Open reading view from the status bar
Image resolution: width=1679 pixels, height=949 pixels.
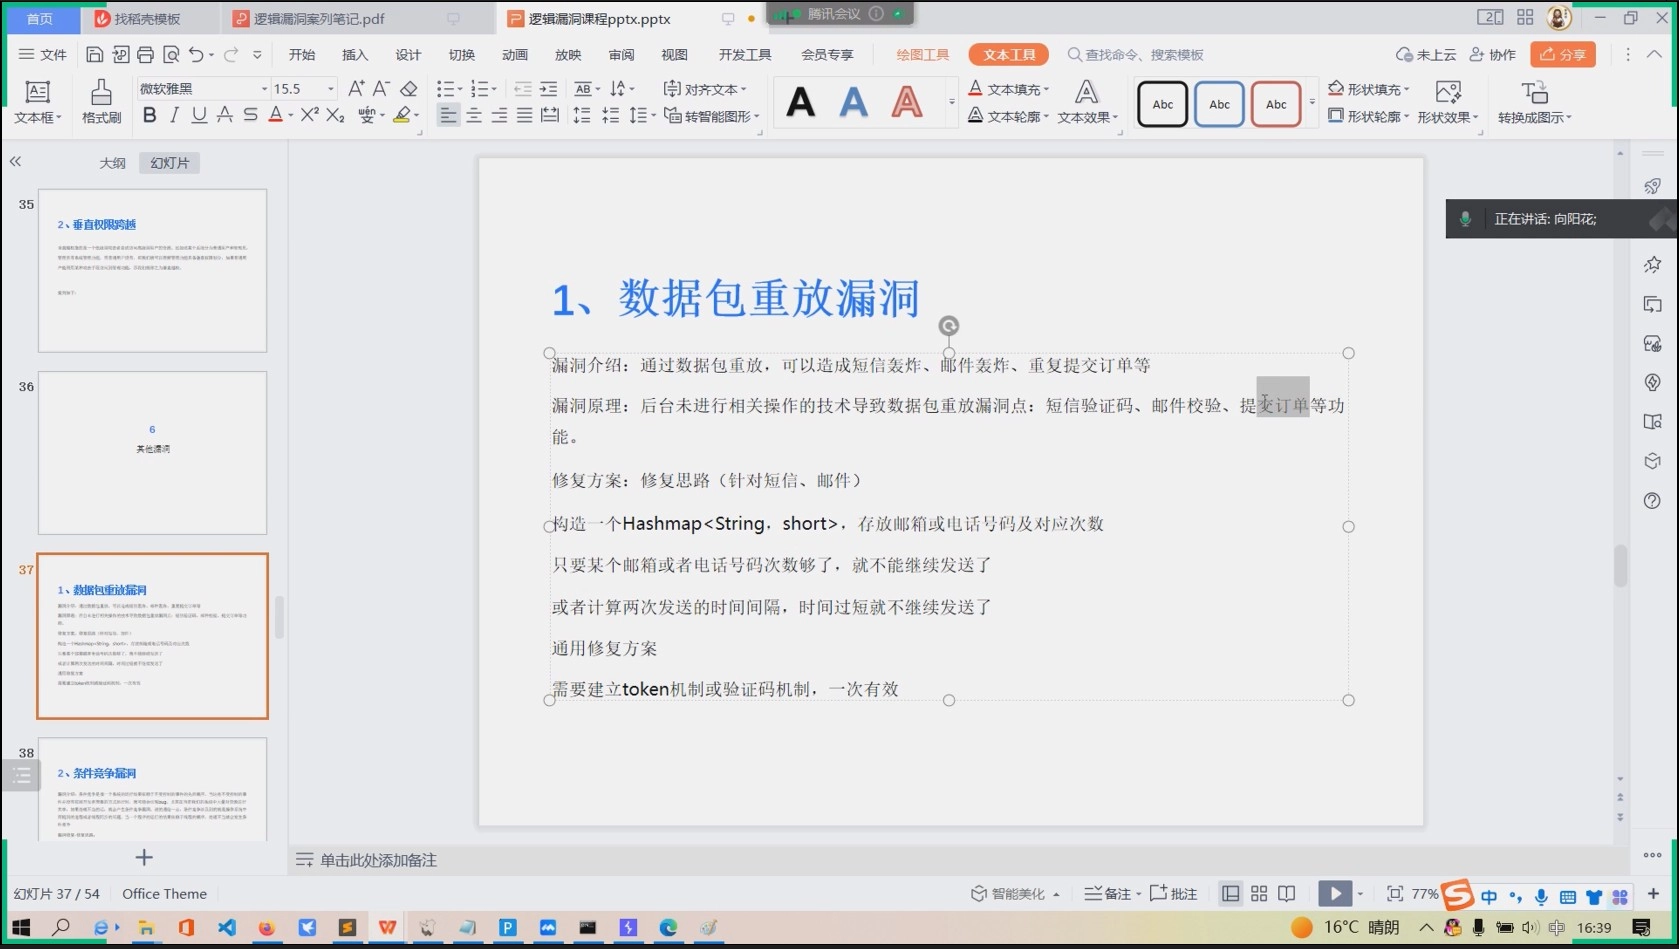[x=1286, y=893]
